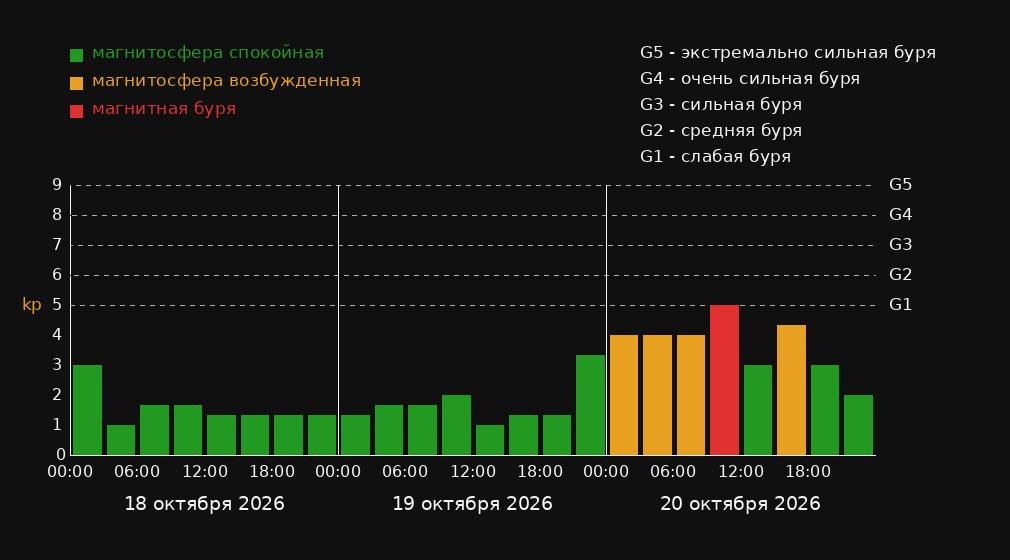The width and height of the screenshot is (1010, 560).
Task: Click '12:00' time label on 20 October
Action: click(741, 472)
